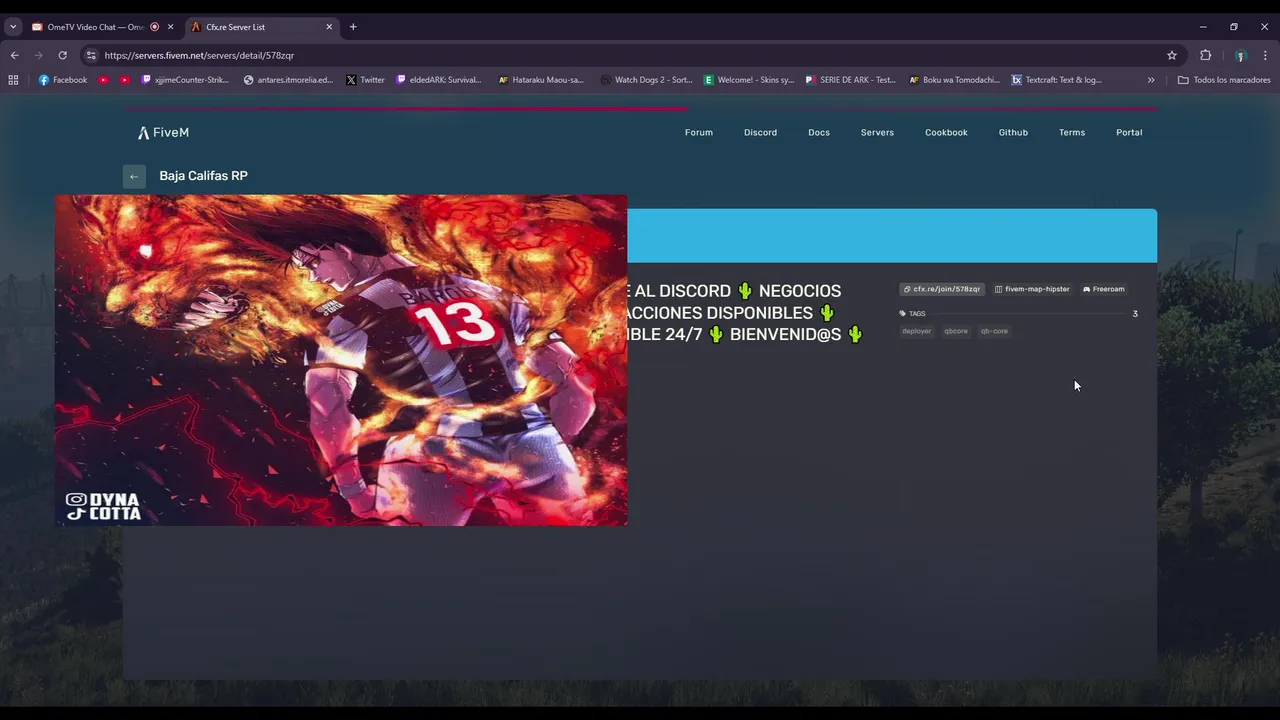This screenshot has width=1280, height=720.
Task: Click the browser forward arrow
Action: 38,55
